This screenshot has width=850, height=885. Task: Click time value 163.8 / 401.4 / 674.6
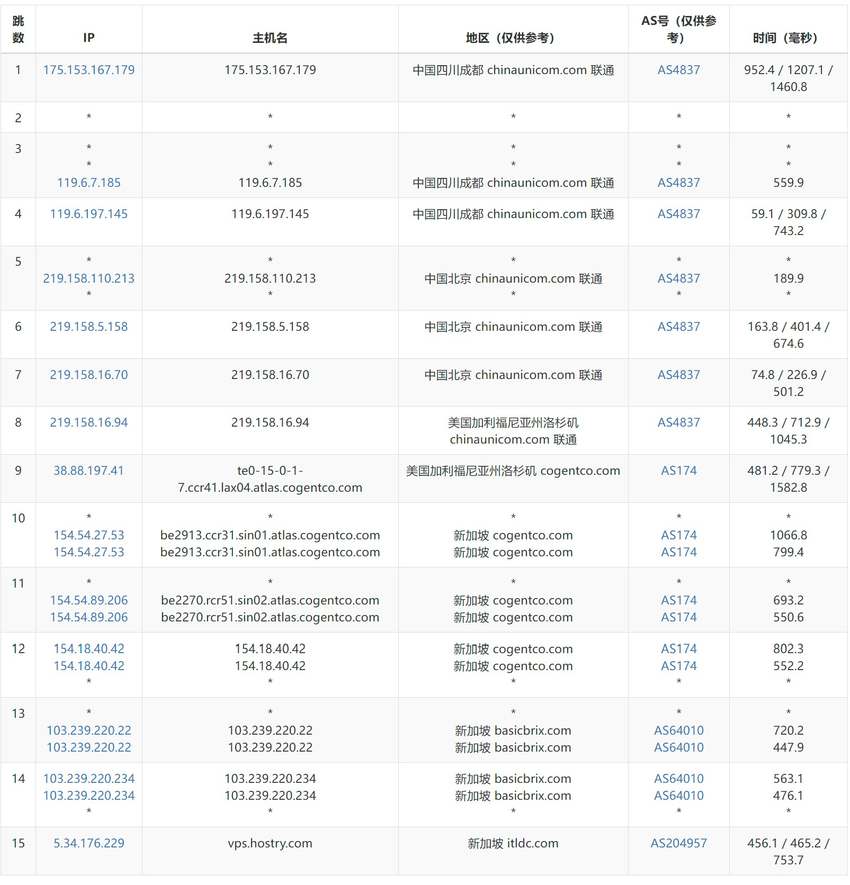[x=788, y=335]
